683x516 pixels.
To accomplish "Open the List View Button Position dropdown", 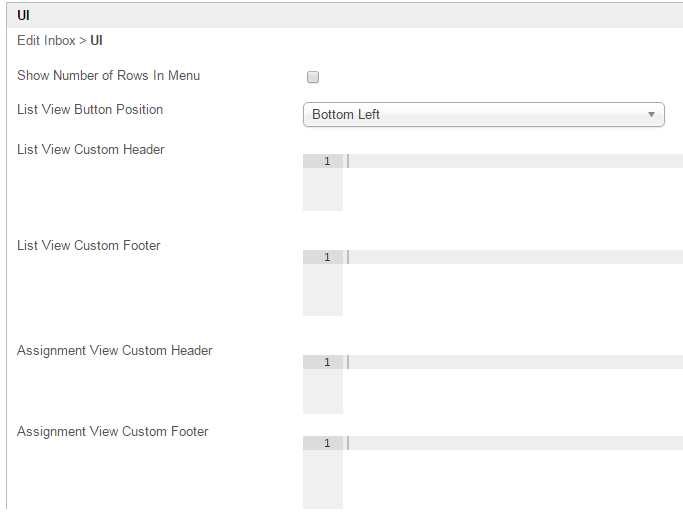I will [483, 115].
